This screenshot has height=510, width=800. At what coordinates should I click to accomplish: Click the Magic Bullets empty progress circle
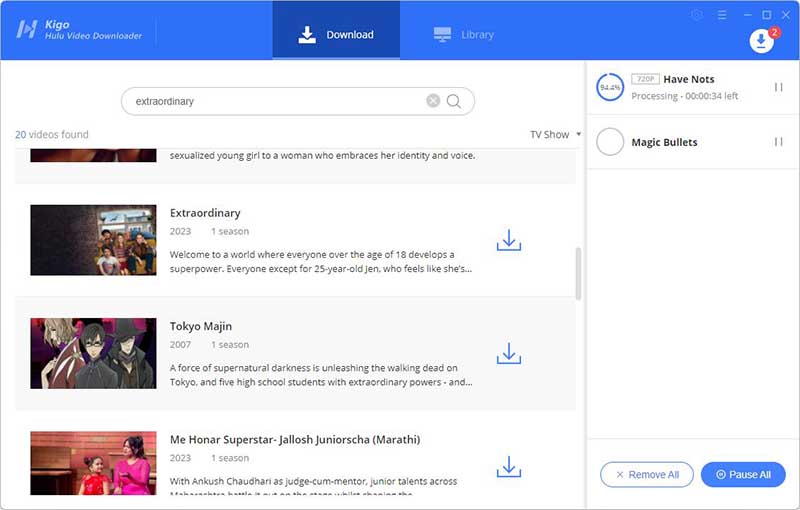[610, 142]
